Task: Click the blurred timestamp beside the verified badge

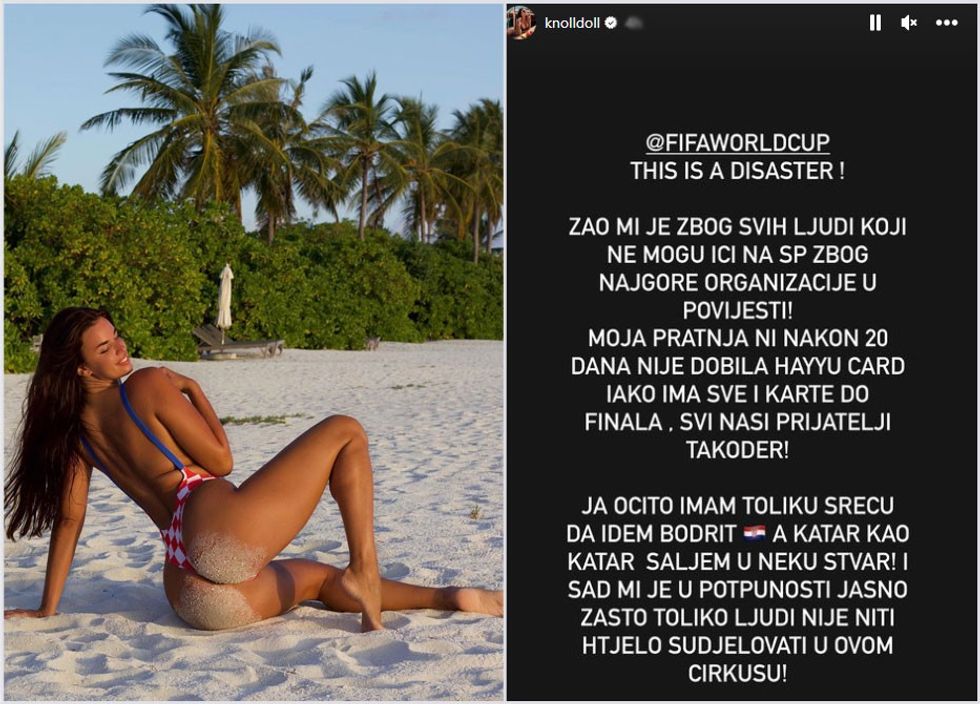Action: point(633,23)
